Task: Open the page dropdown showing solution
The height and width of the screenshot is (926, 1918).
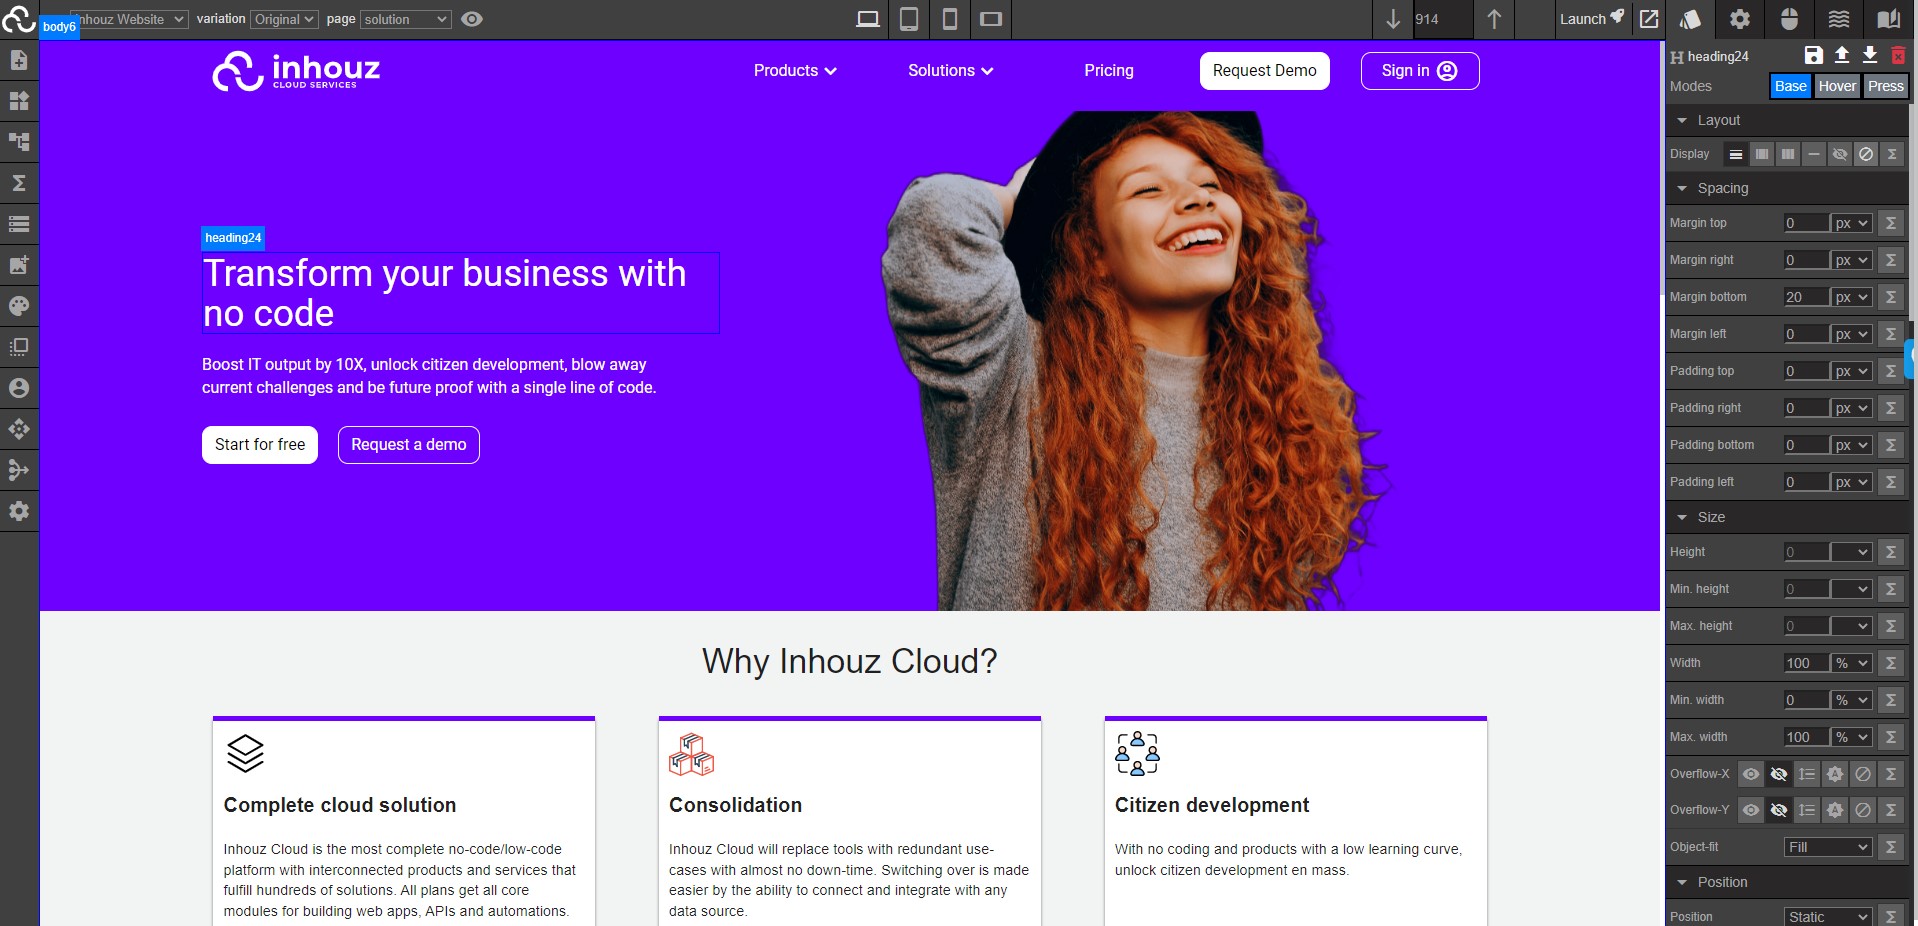Action: pos(405,19)
